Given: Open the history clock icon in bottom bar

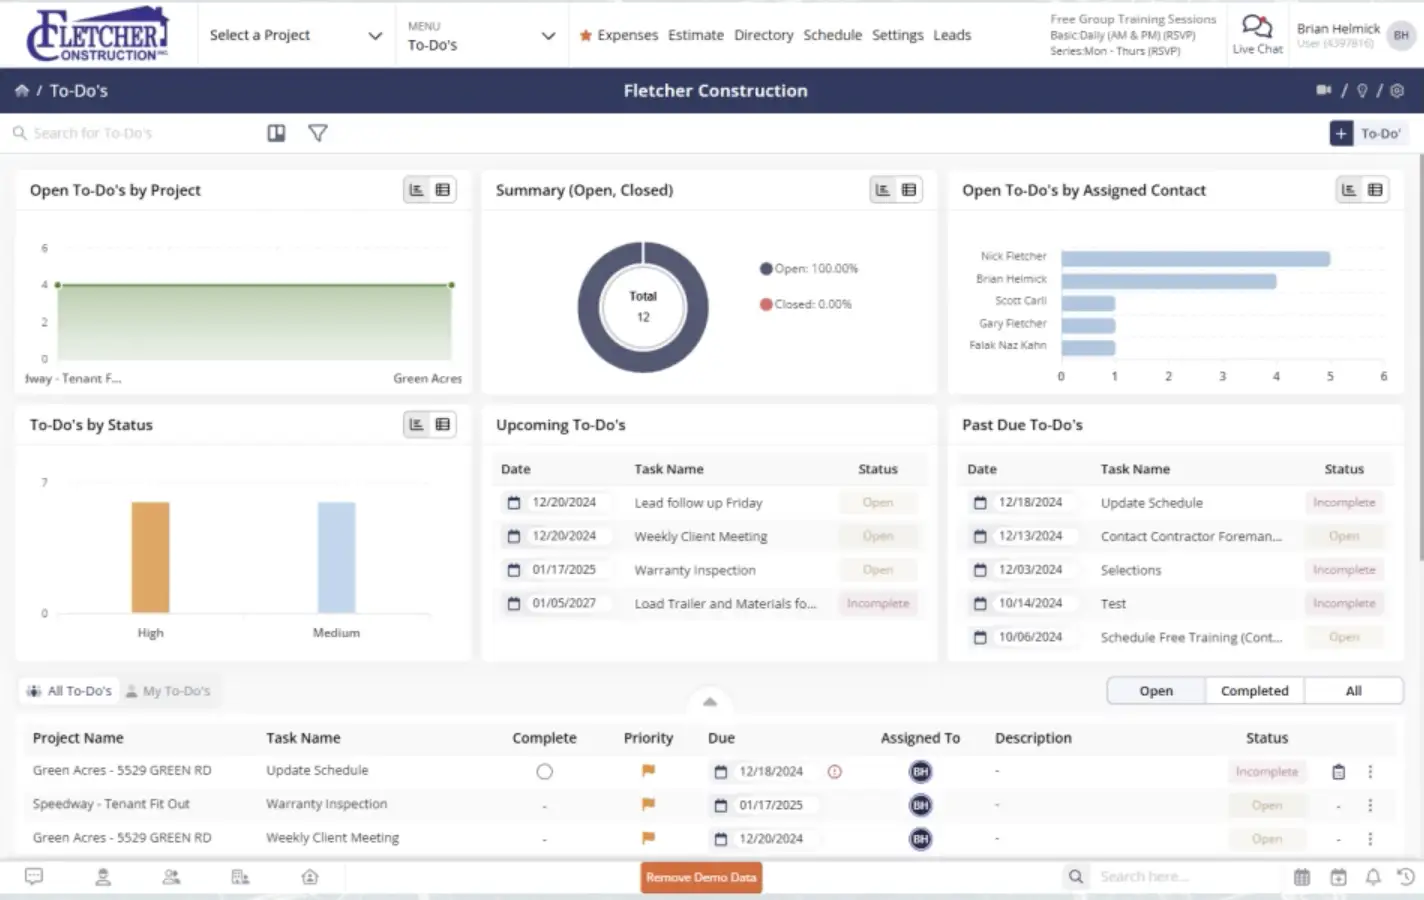Looking at the screenshot, I should pos(1406,877).
